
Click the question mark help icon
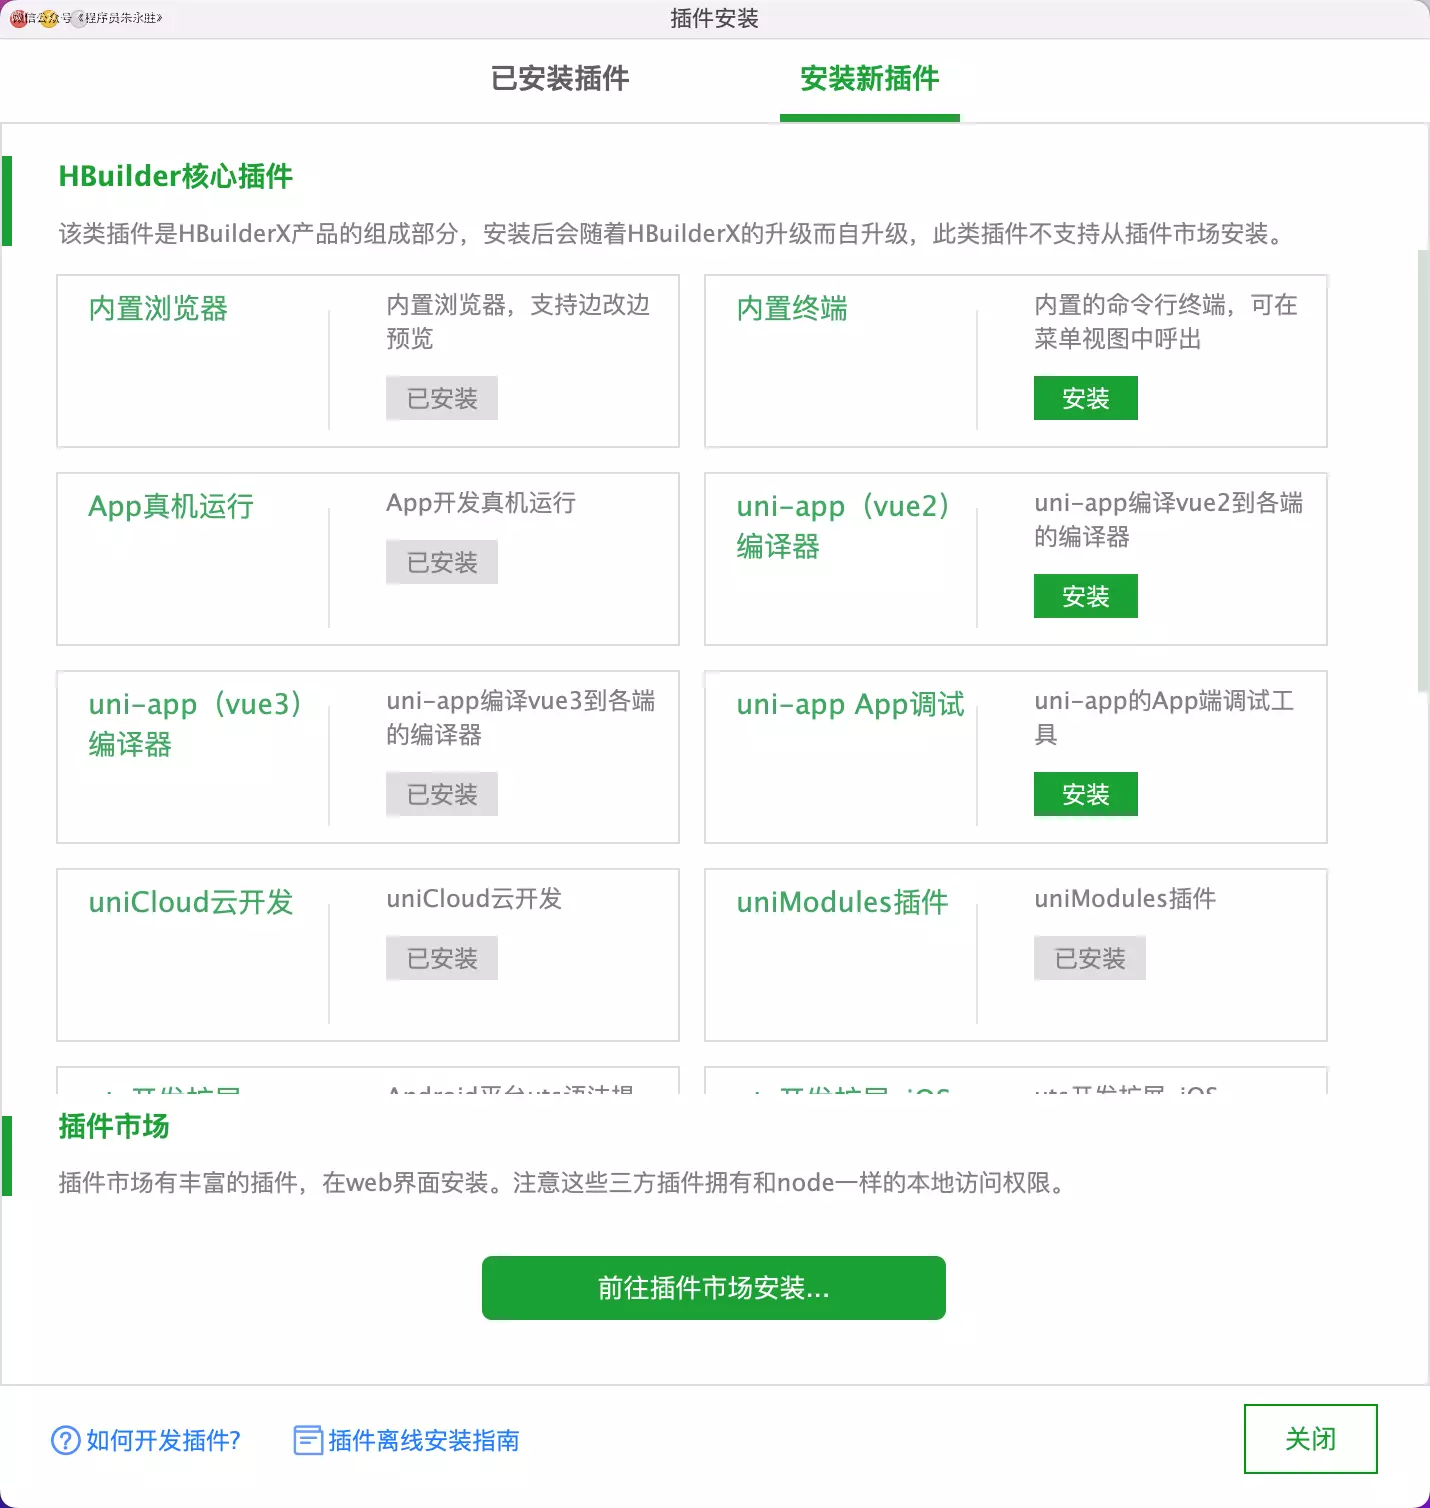(64, 1441)
